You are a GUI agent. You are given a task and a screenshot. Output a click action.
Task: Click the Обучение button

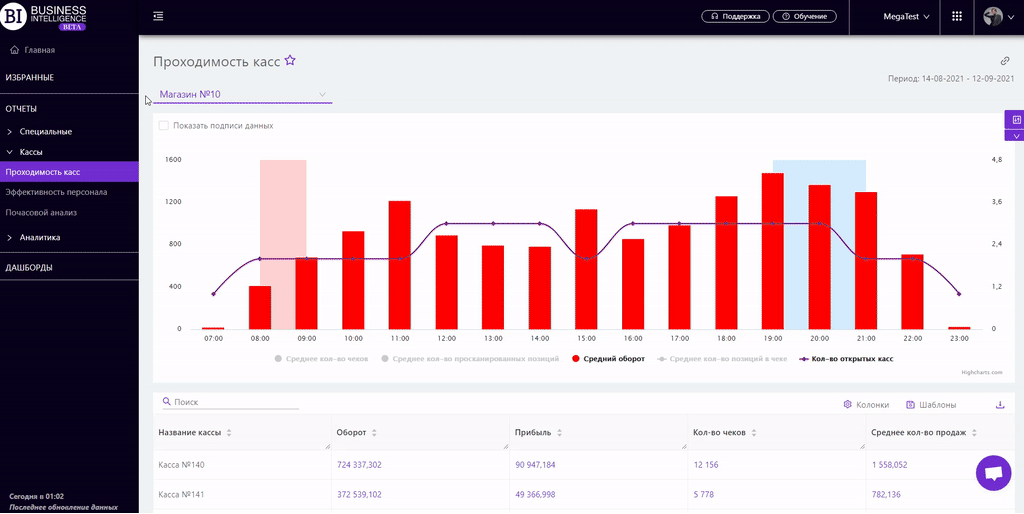(810, 16)
